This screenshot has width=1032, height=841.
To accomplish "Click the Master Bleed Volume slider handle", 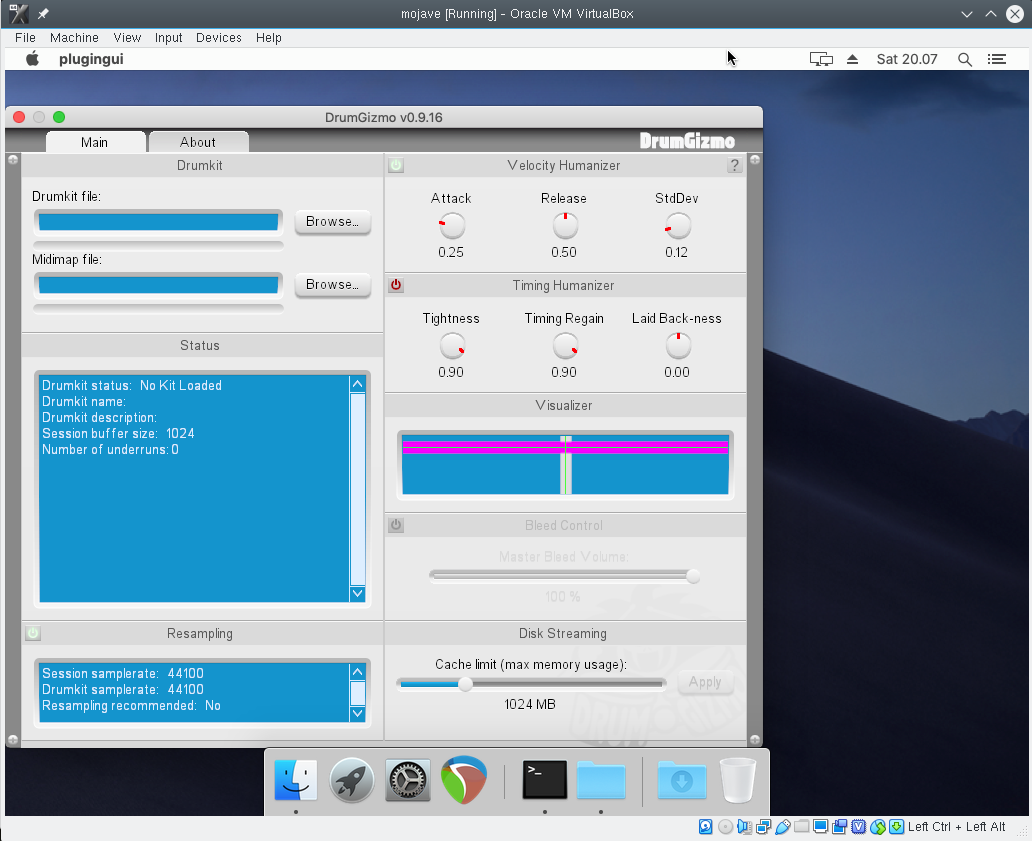I will click(692, 576).
